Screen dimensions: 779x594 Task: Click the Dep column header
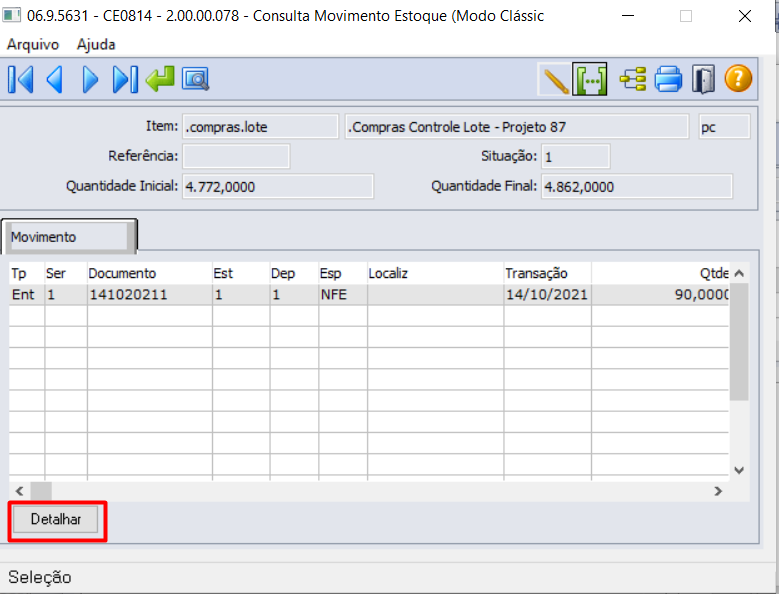294,273
